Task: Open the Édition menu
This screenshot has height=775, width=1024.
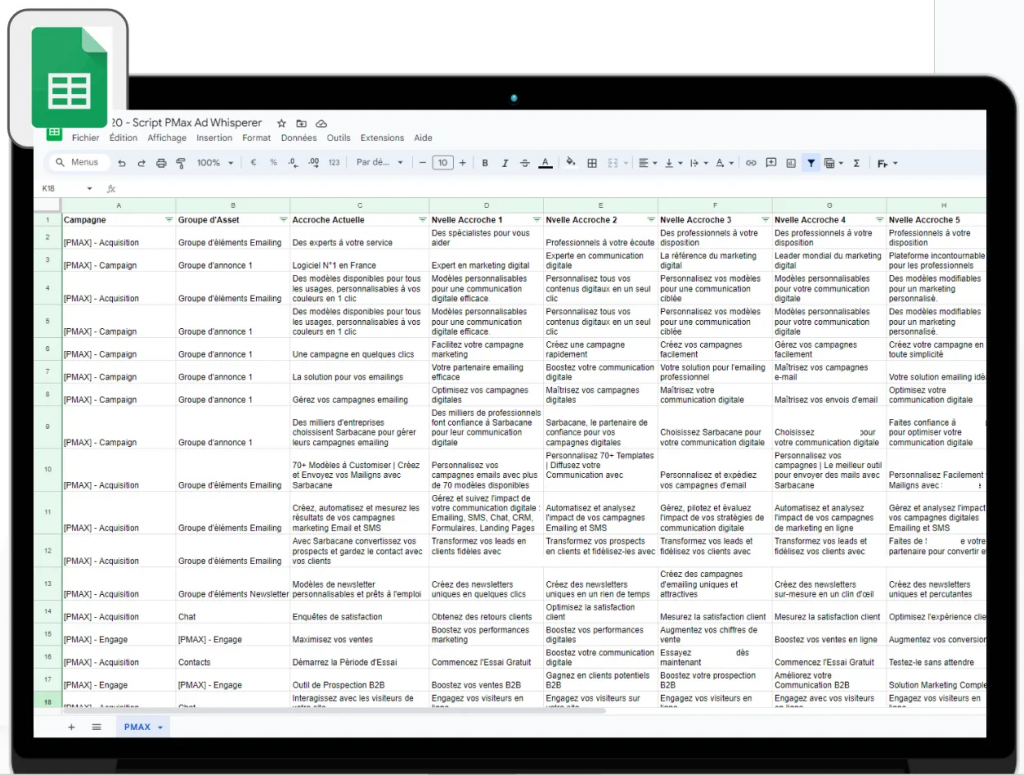Action: coord(123,138)
